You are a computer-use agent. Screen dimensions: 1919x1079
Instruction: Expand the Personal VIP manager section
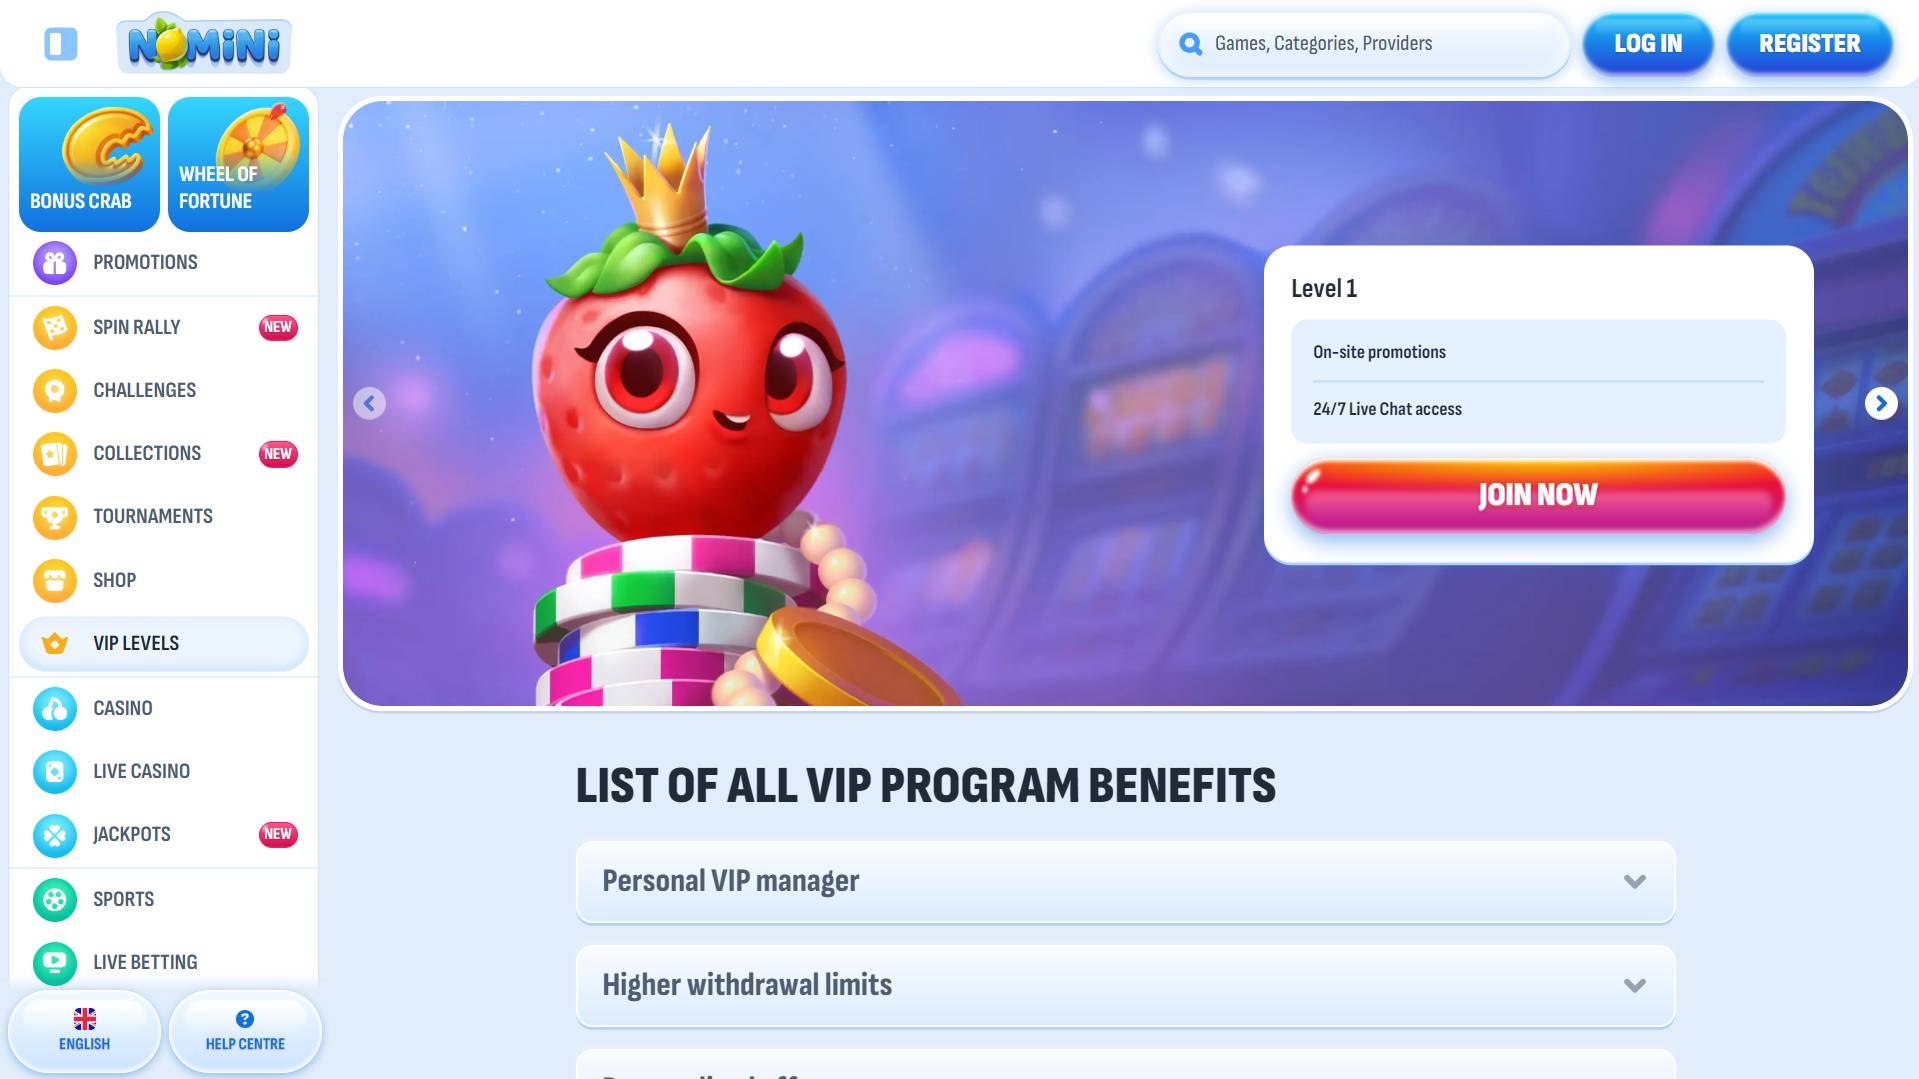click(1125, 881)
